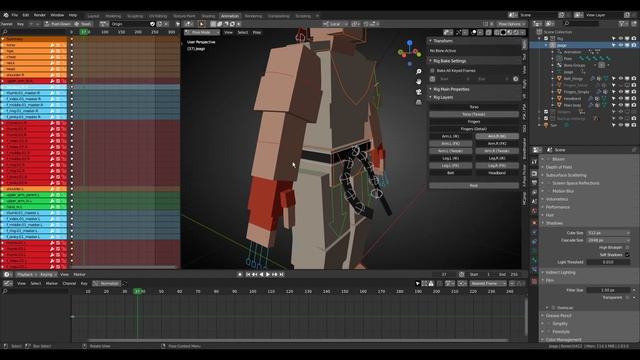Adjust the Filter Size slider field

pyautogui.click(x=608, y=290)
